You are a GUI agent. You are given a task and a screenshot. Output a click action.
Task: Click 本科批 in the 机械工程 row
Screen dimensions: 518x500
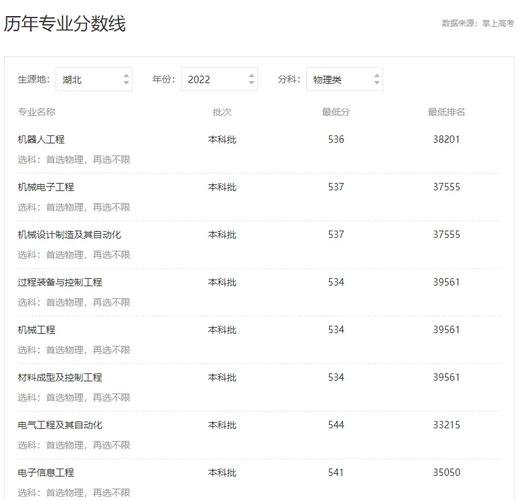coord(222,330)
